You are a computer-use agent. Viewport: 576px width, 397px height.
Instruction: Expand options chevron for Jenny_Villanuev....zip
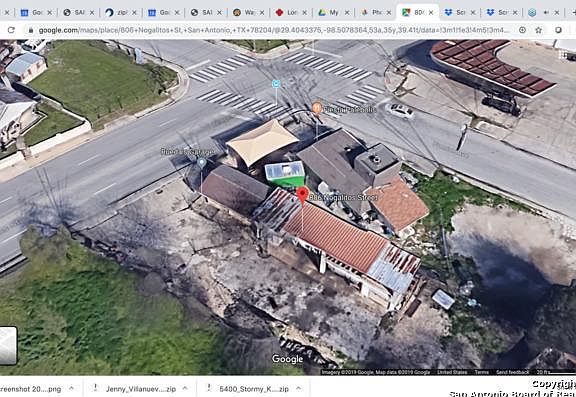tap(185, 388)
